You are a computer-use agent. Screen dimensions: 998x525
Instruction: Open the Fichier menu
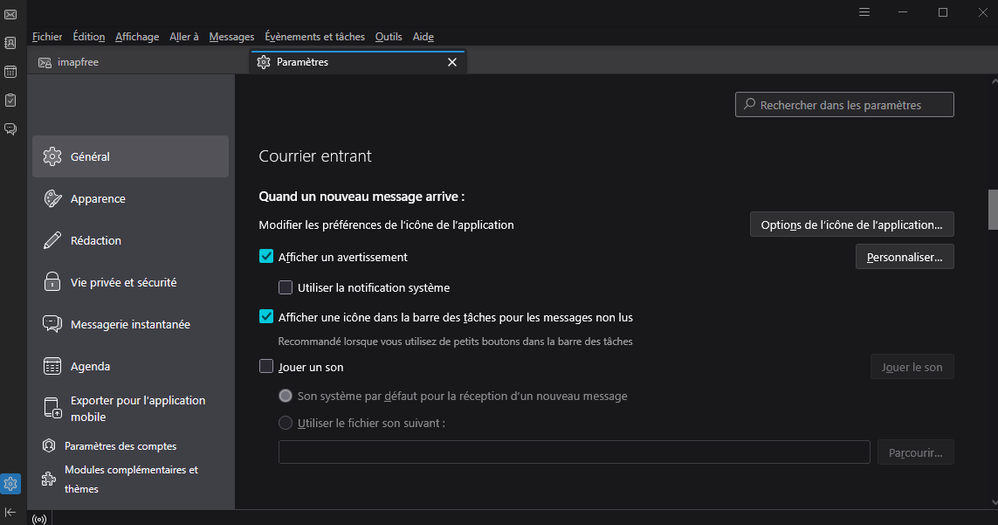point(47,37)
